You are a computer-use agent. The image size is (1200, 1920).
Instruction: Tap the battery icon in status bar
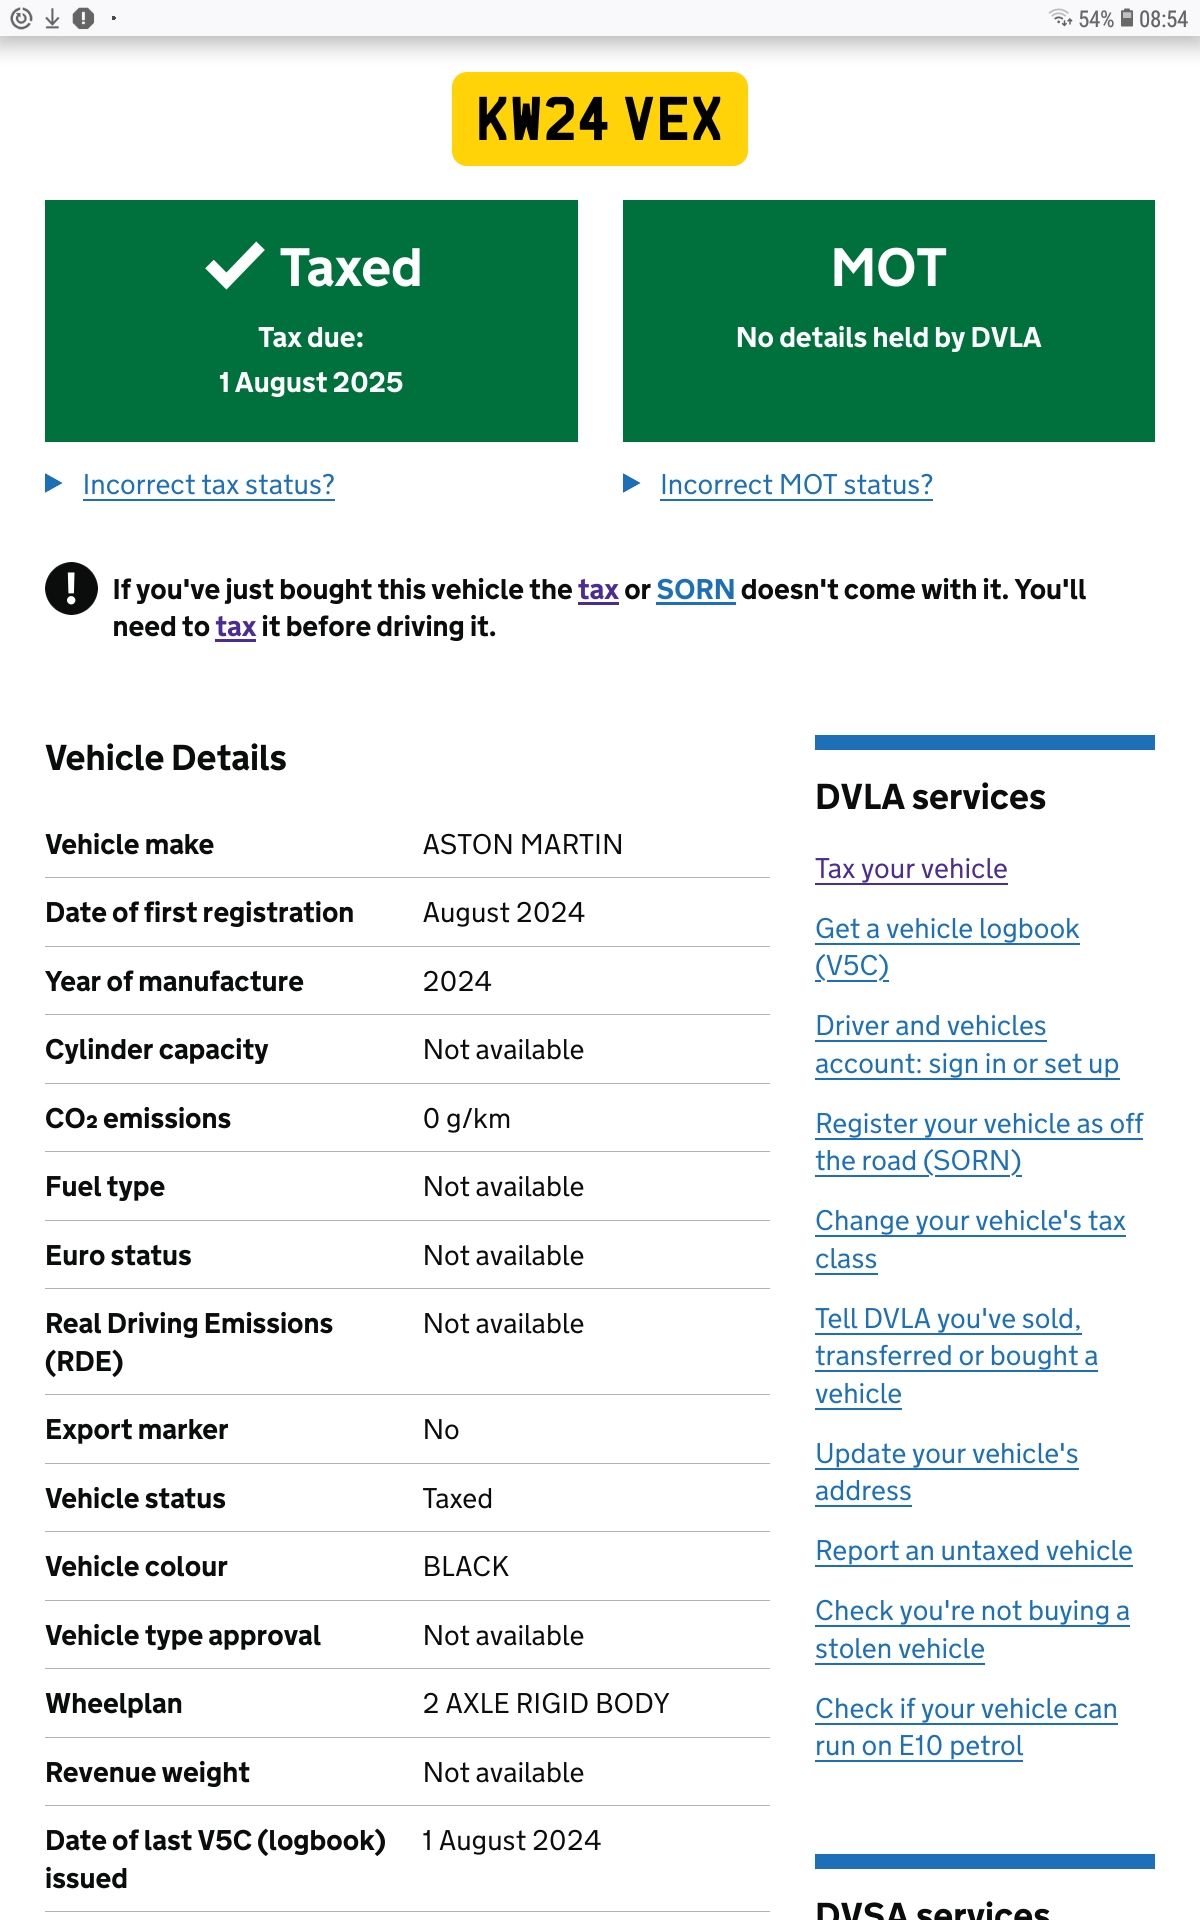point(1127,18)
